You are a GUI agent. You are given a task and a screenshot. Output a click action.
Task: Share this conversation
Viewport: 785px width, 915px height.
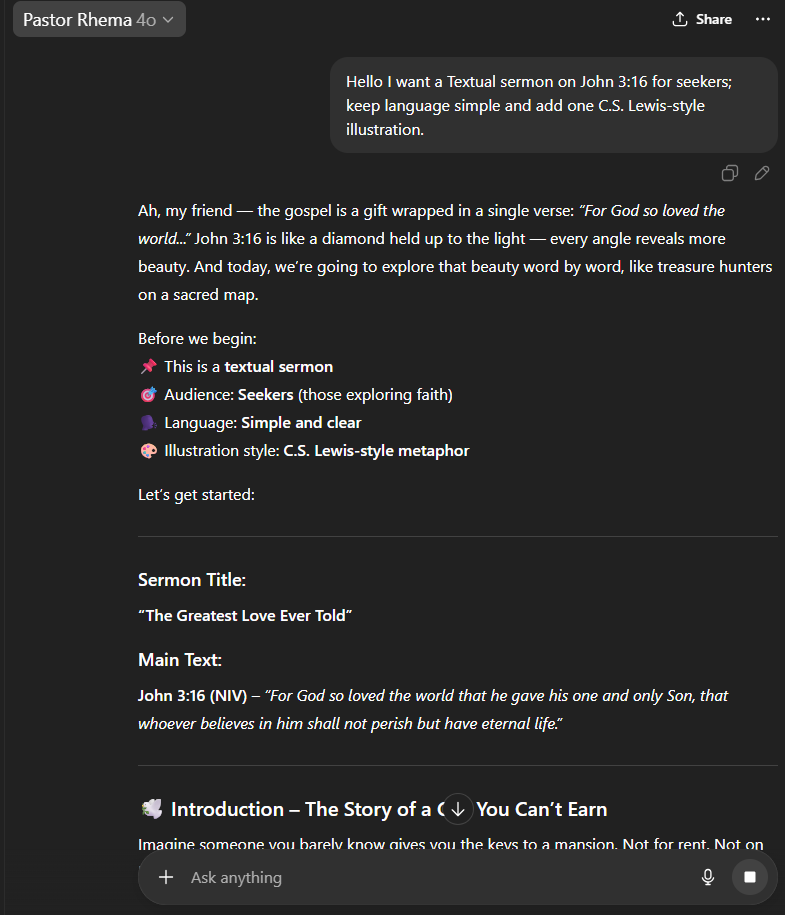pos(702,19)
